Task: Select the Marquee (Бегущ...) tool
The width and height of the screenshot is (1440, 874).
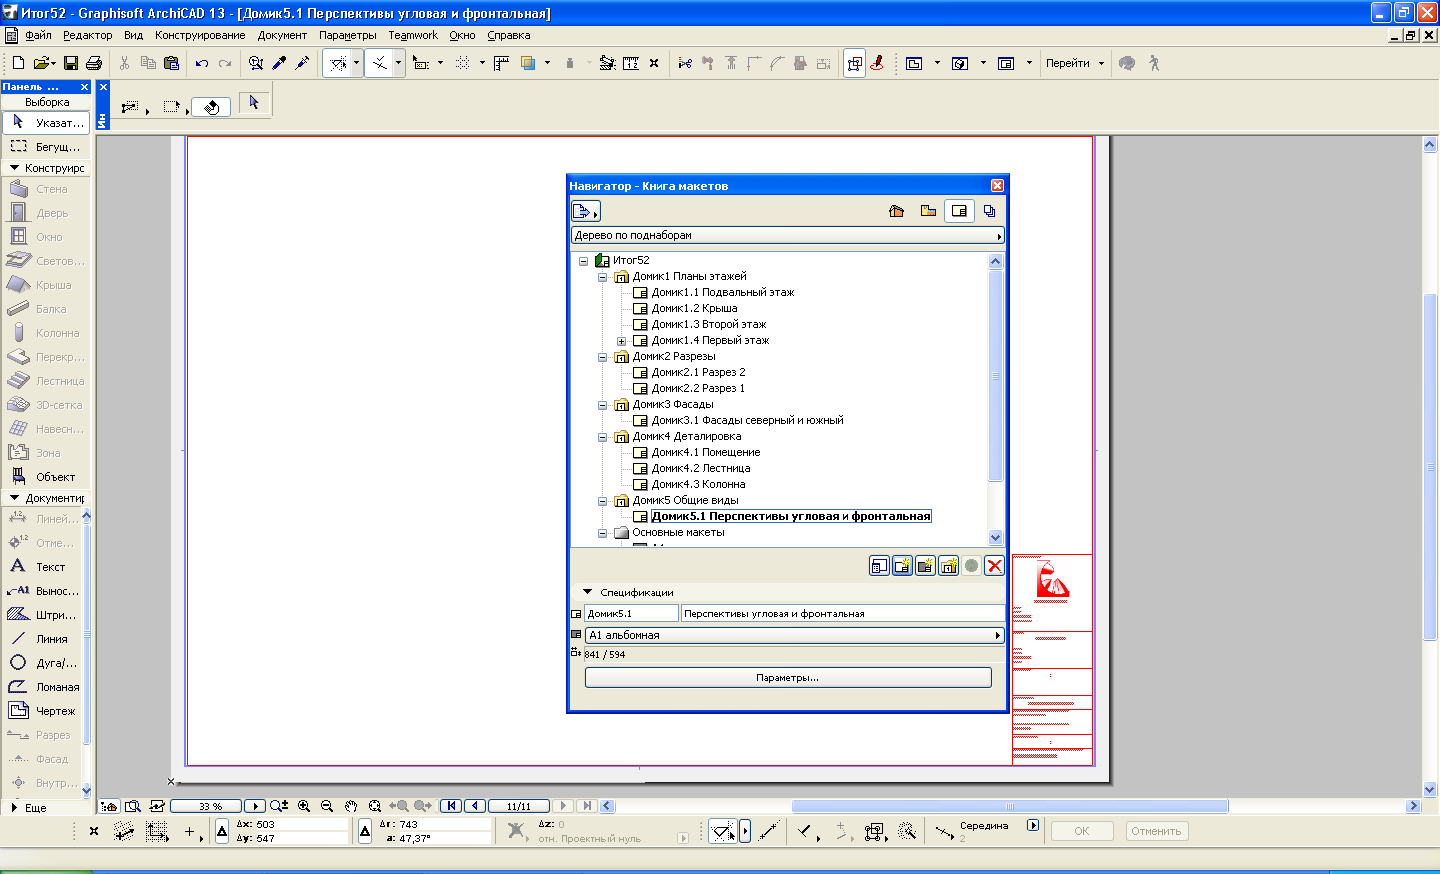Action: (x=46, y=146)
